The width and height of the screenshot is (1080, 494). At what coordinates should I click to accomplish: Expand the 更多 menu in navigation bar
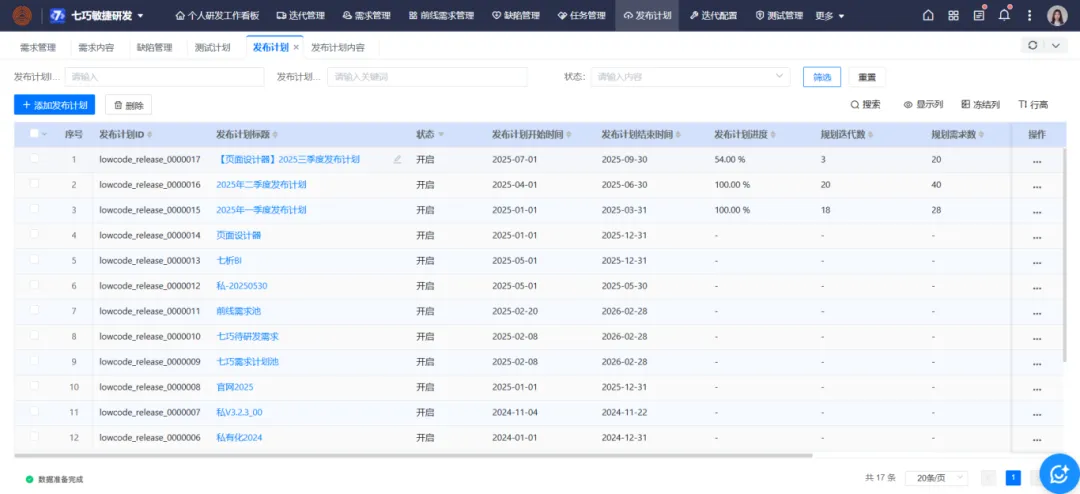pos(829,16)
